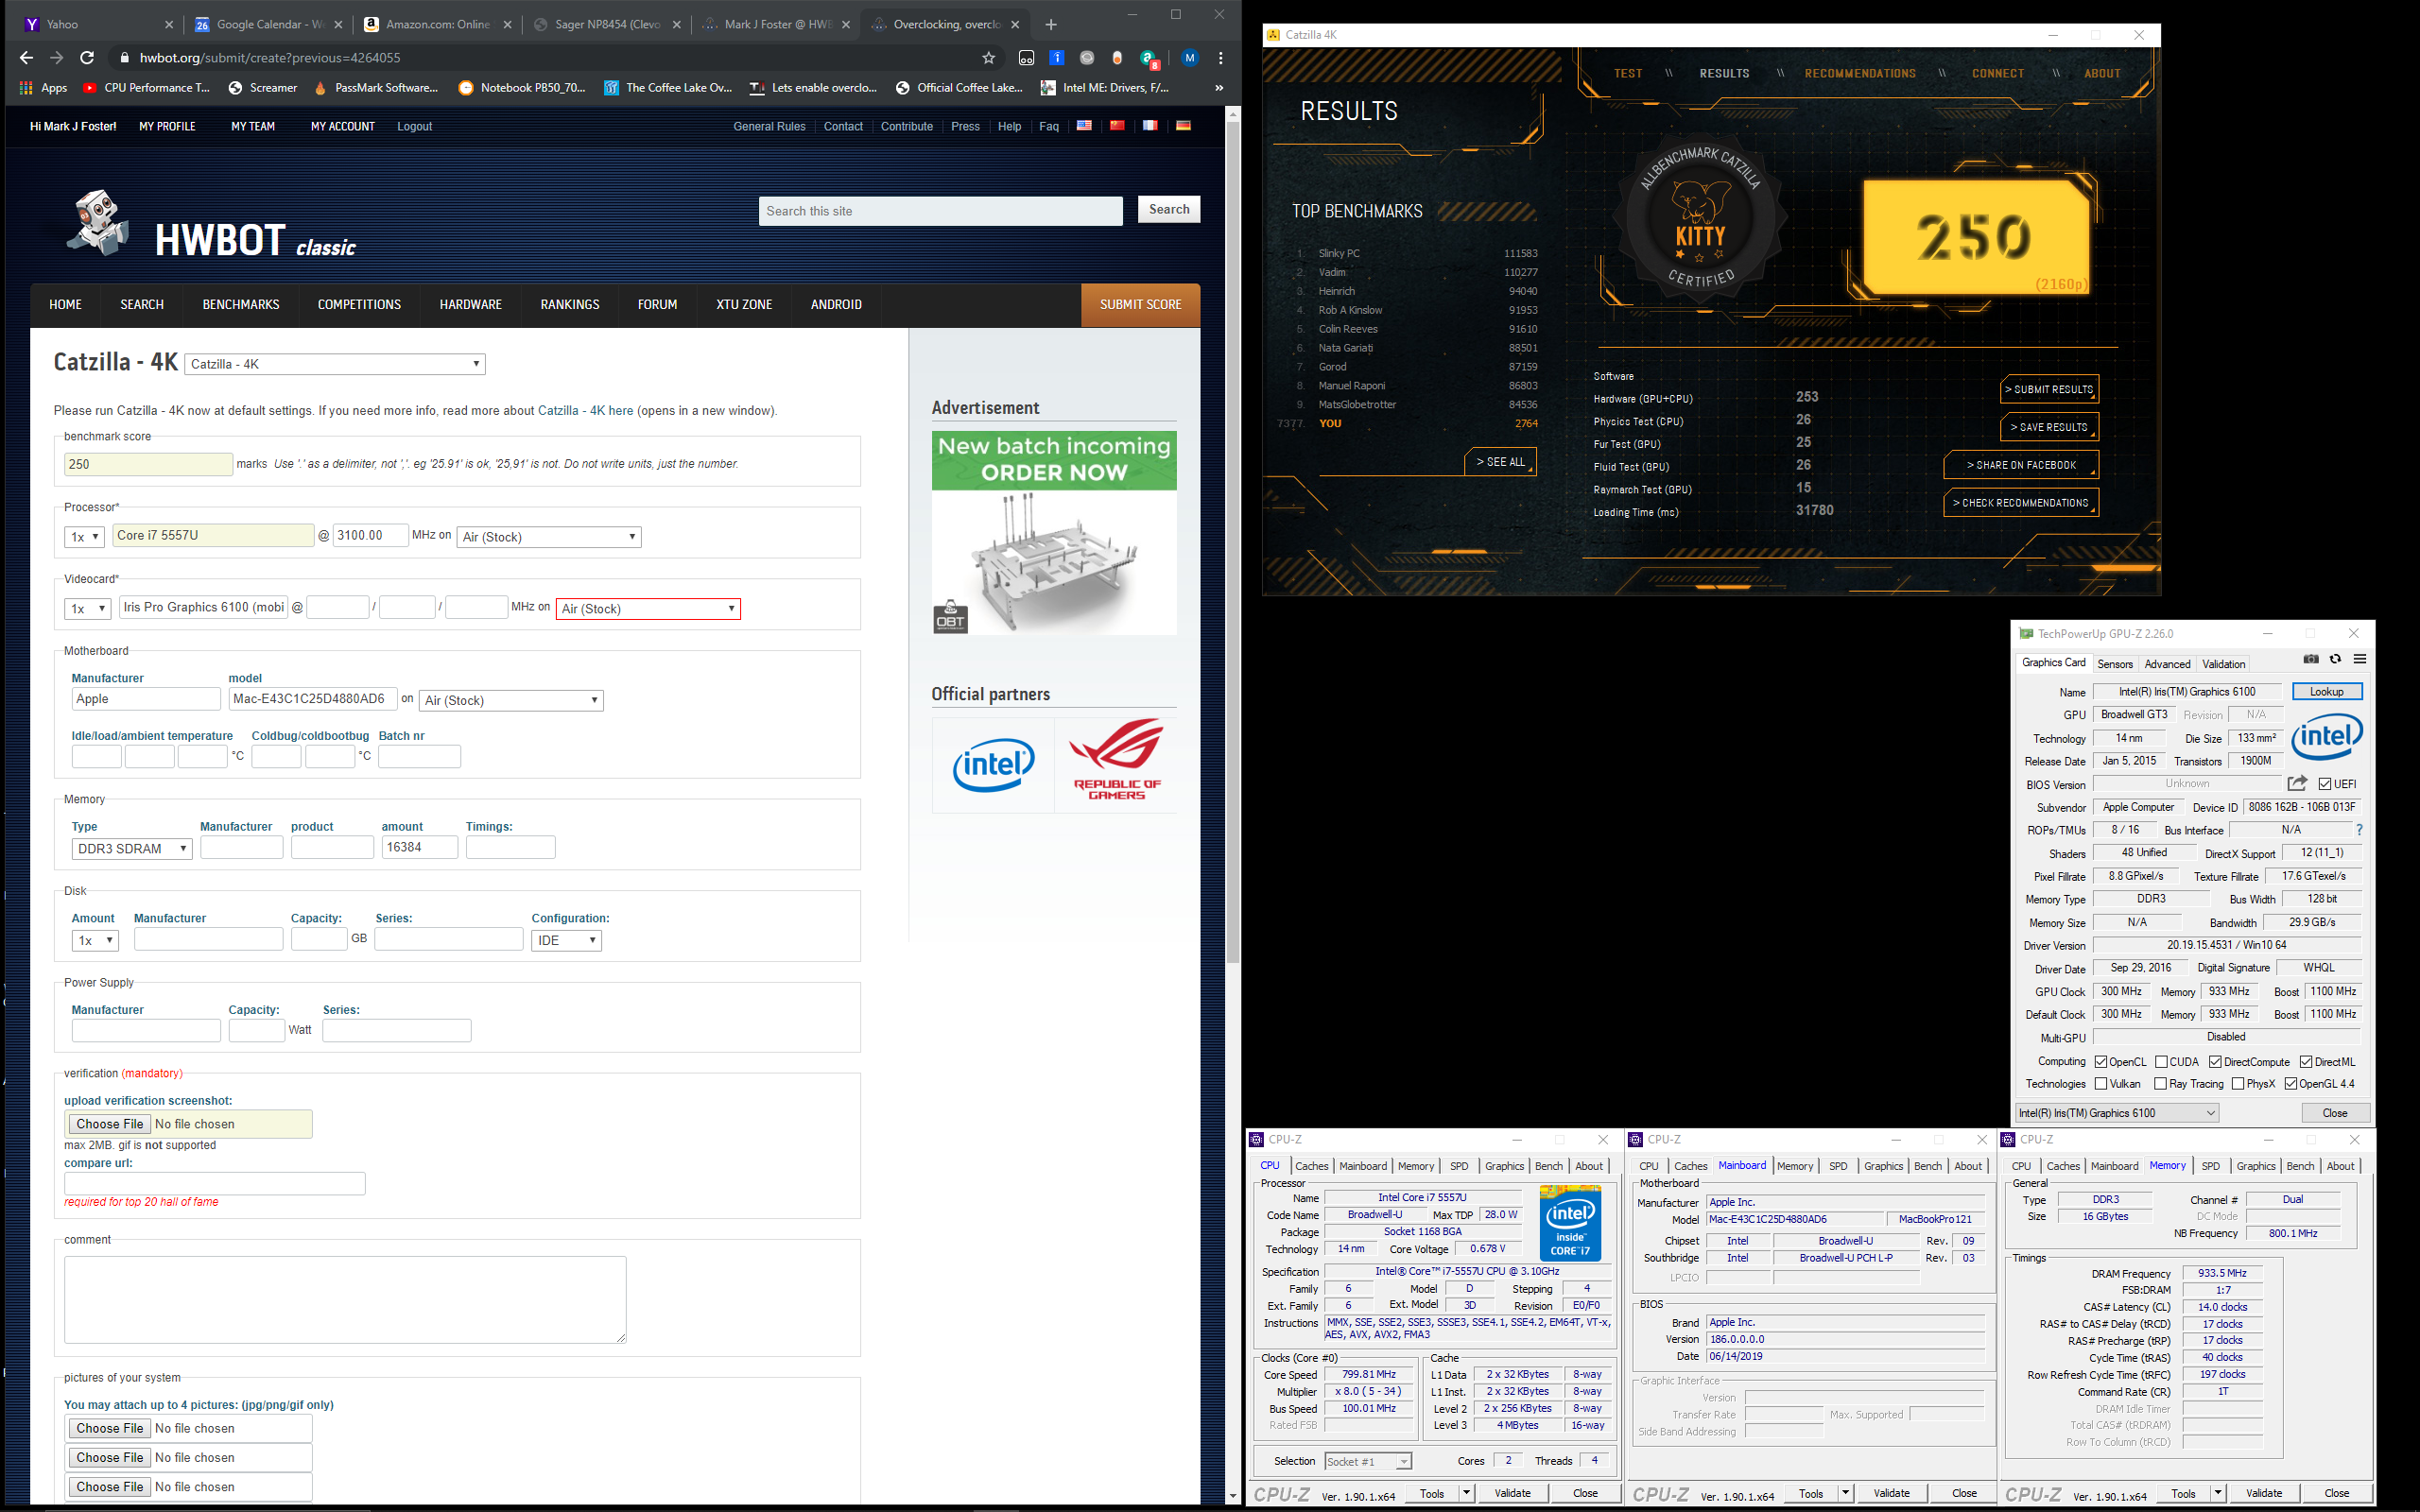
Task: Click the blue info extension icon
Action: click(x=1056, y=58)
